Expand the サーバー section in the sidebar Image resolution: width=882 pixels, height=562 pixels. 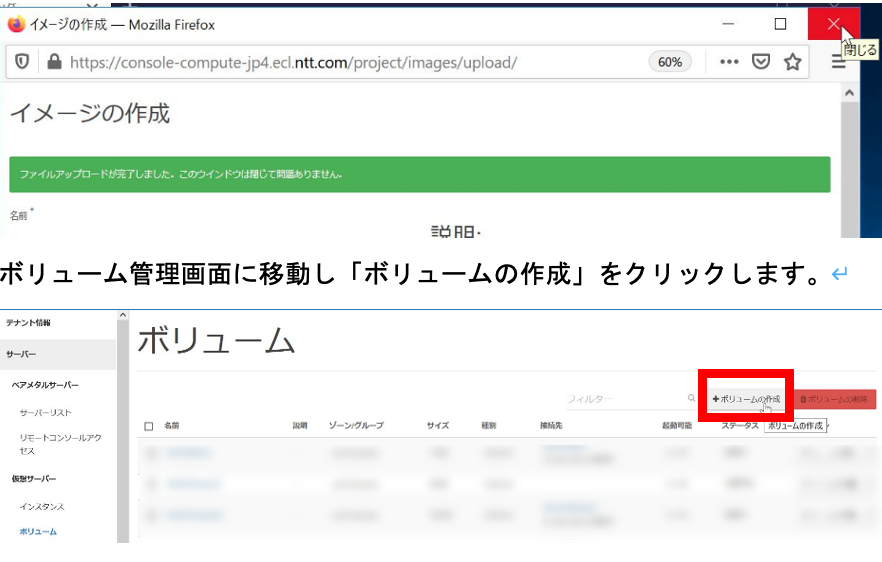(x=22, y=354)
